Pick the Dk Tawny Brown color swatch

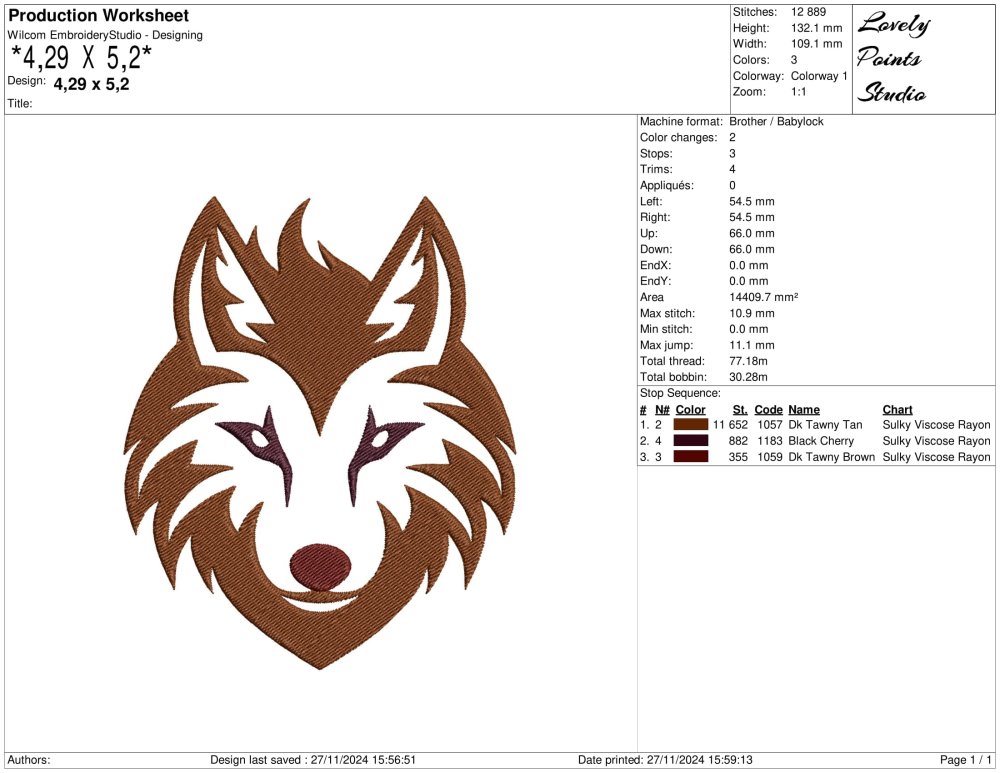coord(691,457)
